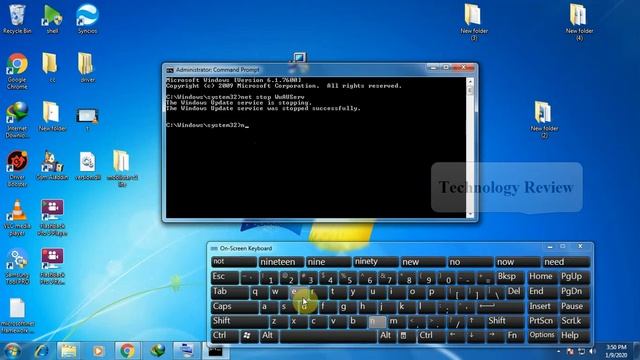Click the PgDn key on keyboard
640x360 pixels.
tap(575, 292)
